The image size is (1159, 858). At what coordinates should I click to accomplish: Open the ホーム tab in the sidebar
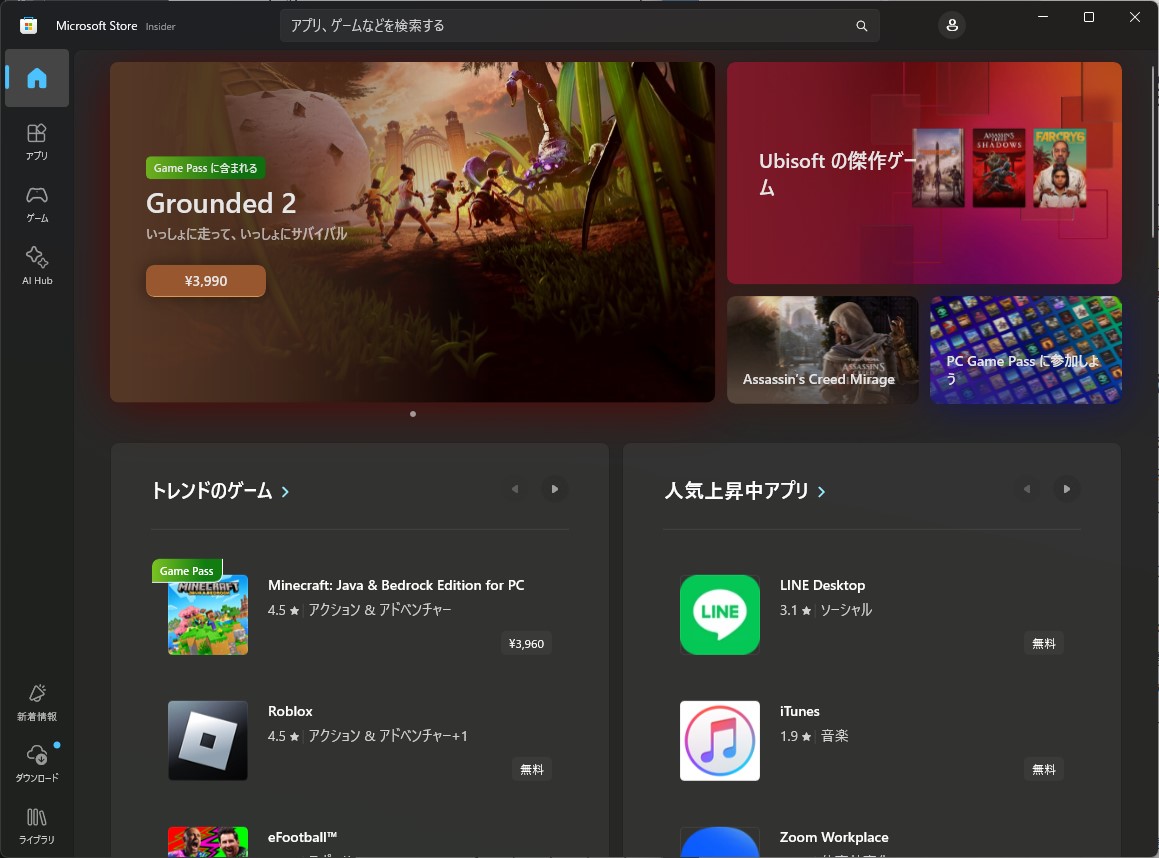tap(36, 78)
